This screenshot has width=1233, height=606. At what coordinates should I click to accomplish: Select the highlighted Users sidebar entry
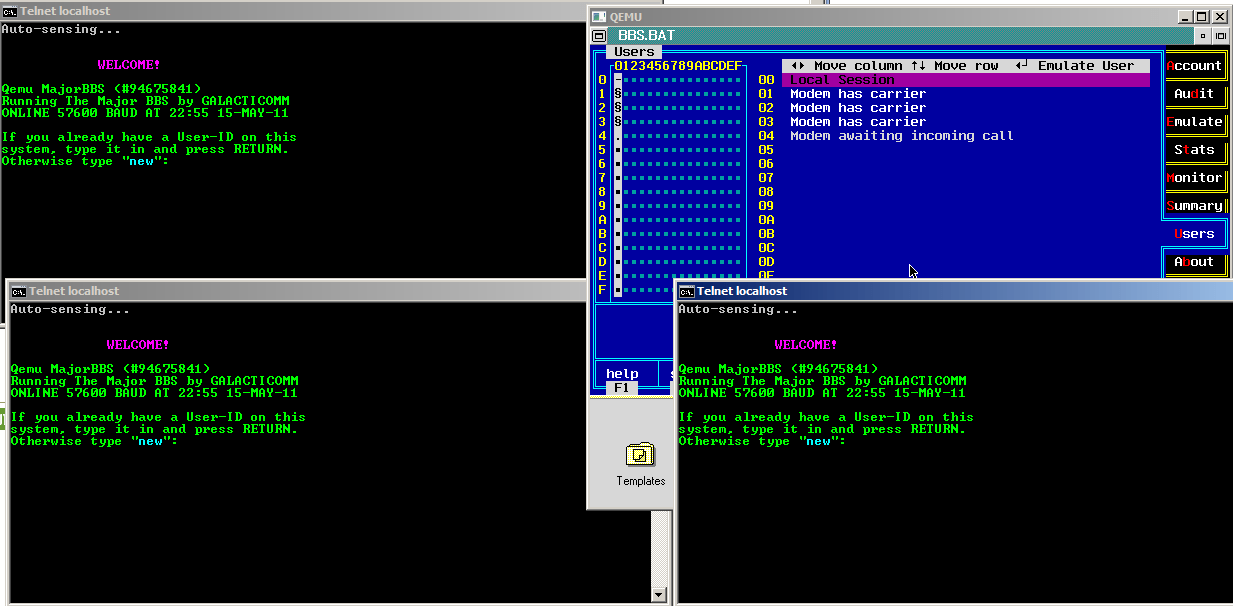(x=1194, y=233)
